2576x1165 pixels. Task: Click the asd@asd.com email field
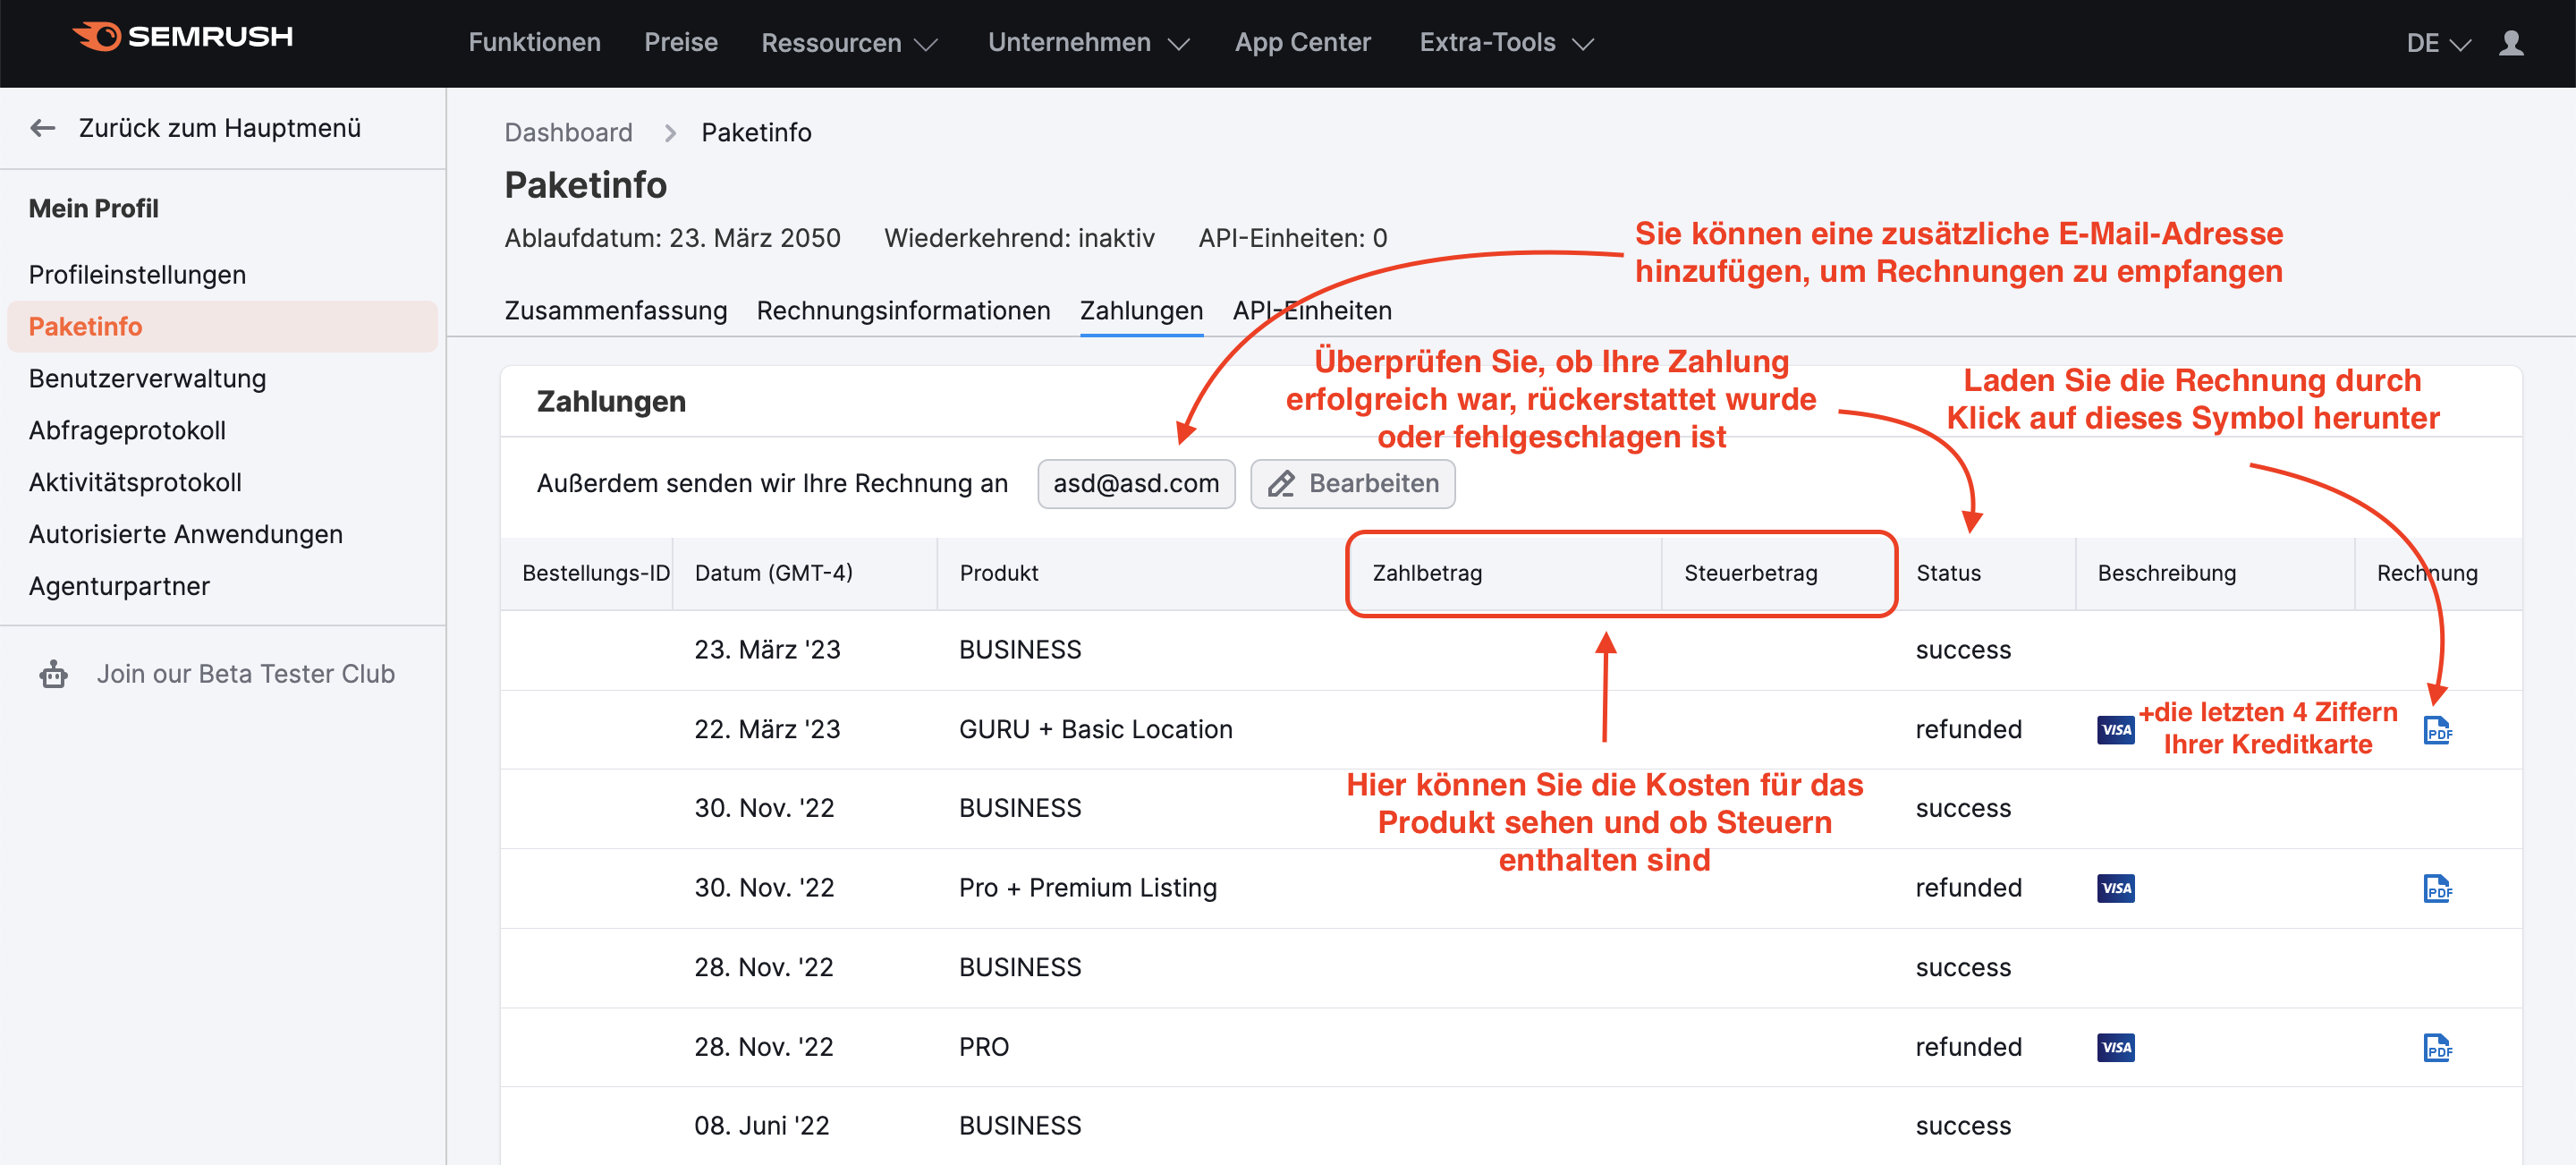tap(1136, 484)
